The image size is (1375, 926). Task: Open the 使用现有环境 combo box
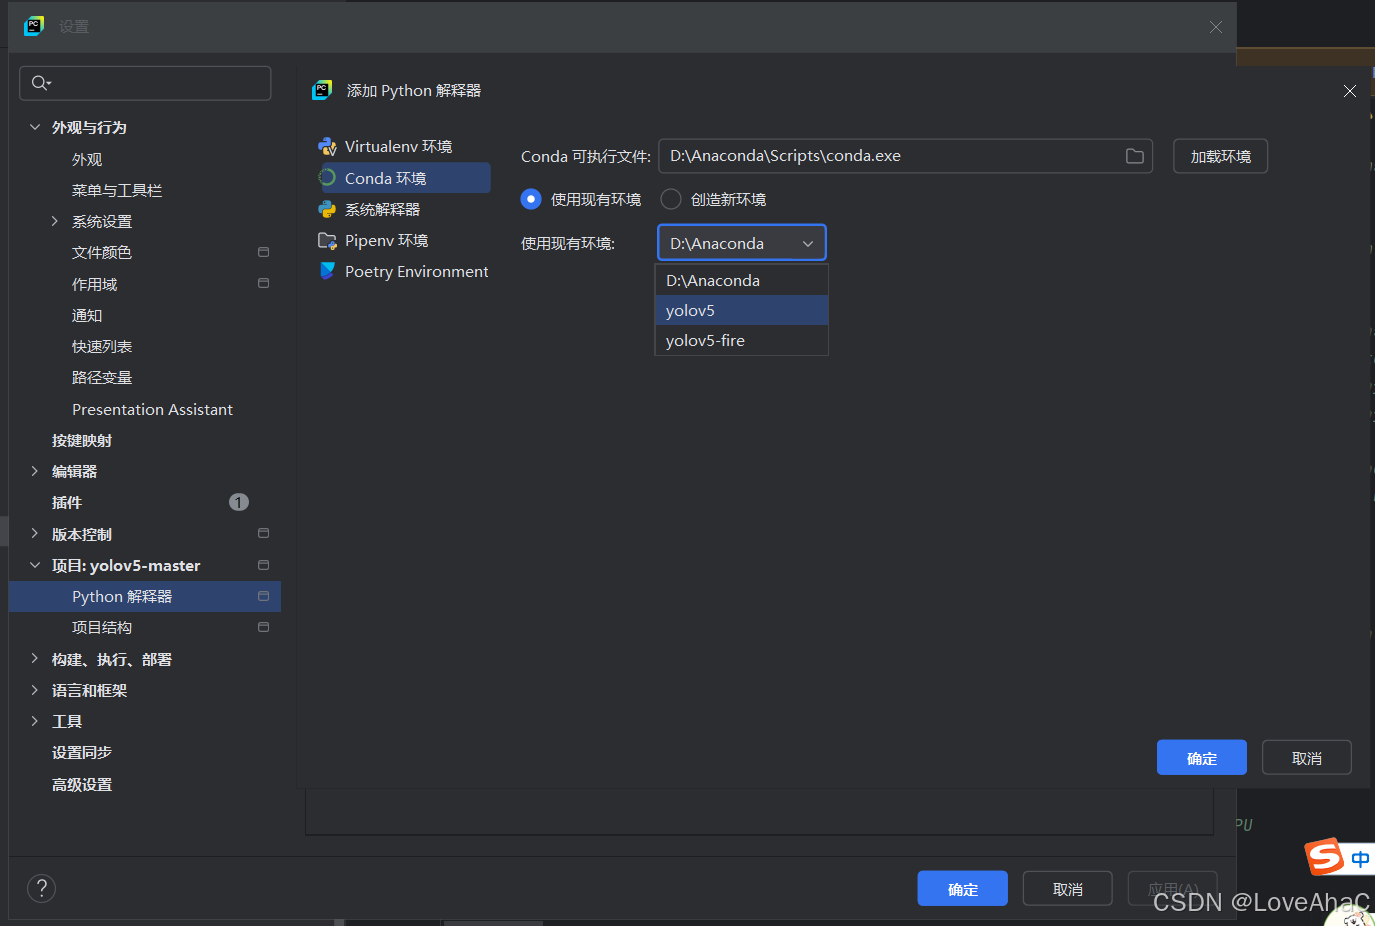click(742, 243)
